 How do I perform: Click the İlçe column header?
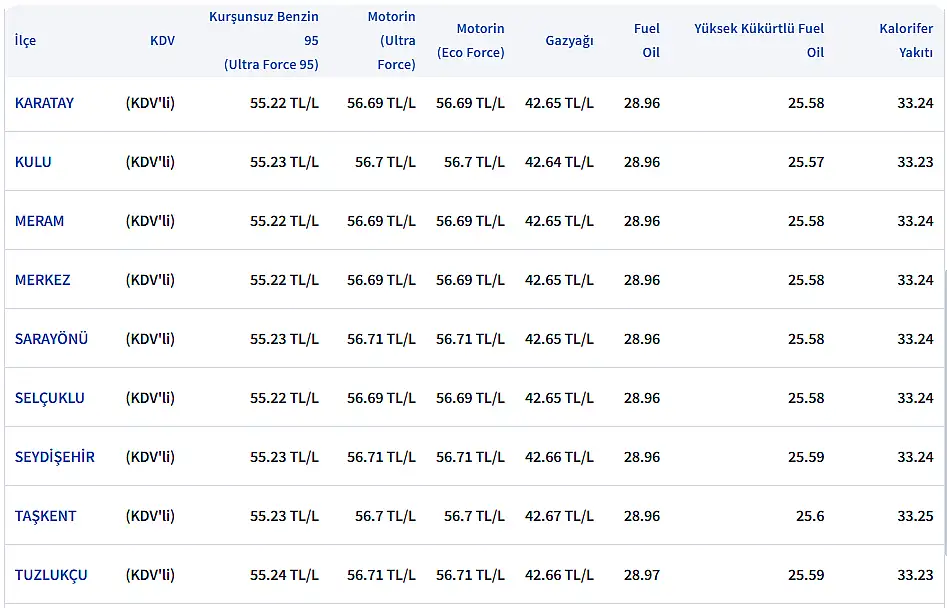click(25, 41)
